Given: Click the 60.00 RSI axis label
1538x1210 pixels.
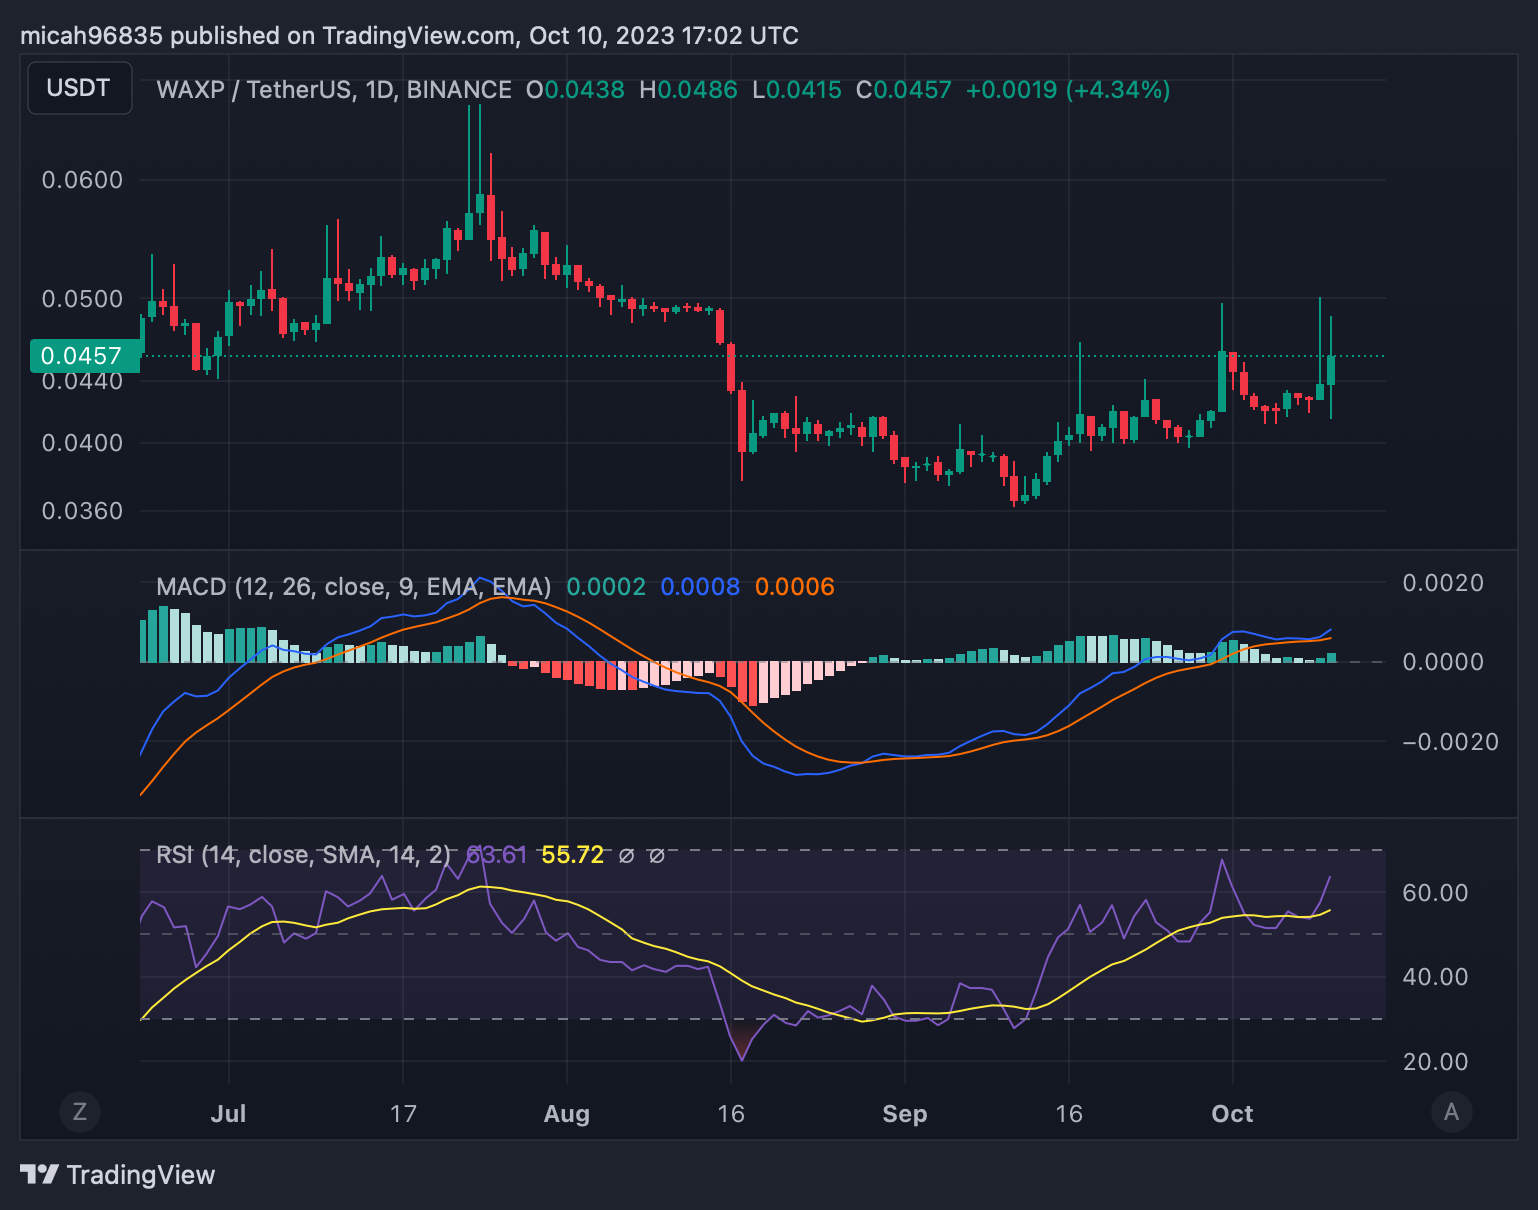Looking at the screenshot, I should 1435,893.
